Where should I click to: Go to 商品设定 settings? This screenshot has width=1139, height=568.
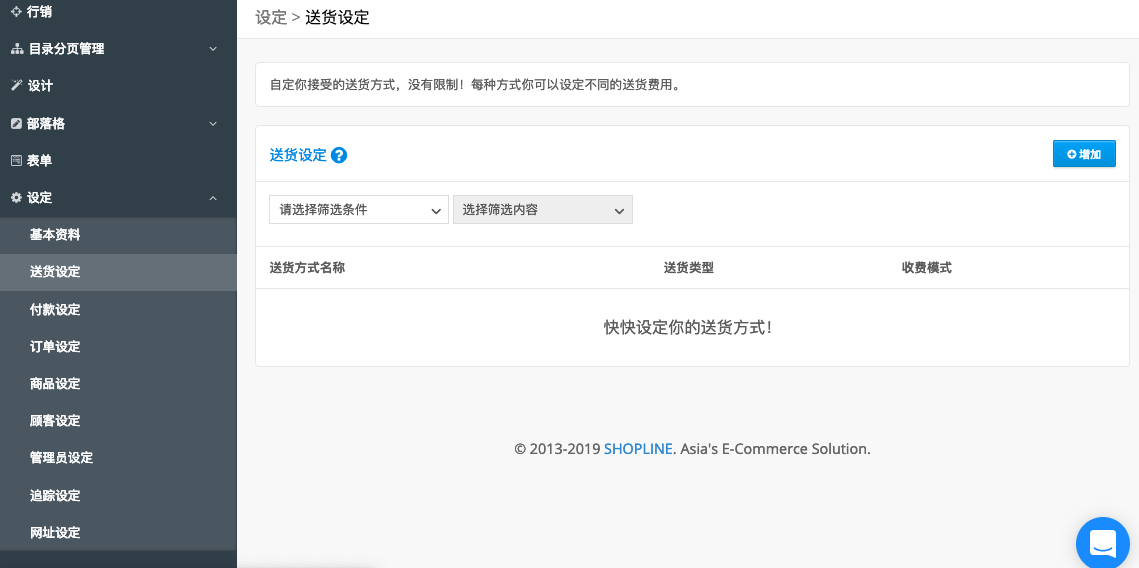pyautogui.click(x=118, y=384)
